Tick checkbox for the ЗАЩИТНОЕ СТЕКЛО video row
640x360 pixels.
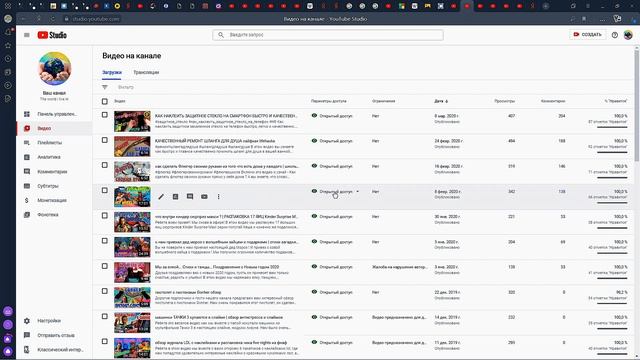[x=105, y=115]
